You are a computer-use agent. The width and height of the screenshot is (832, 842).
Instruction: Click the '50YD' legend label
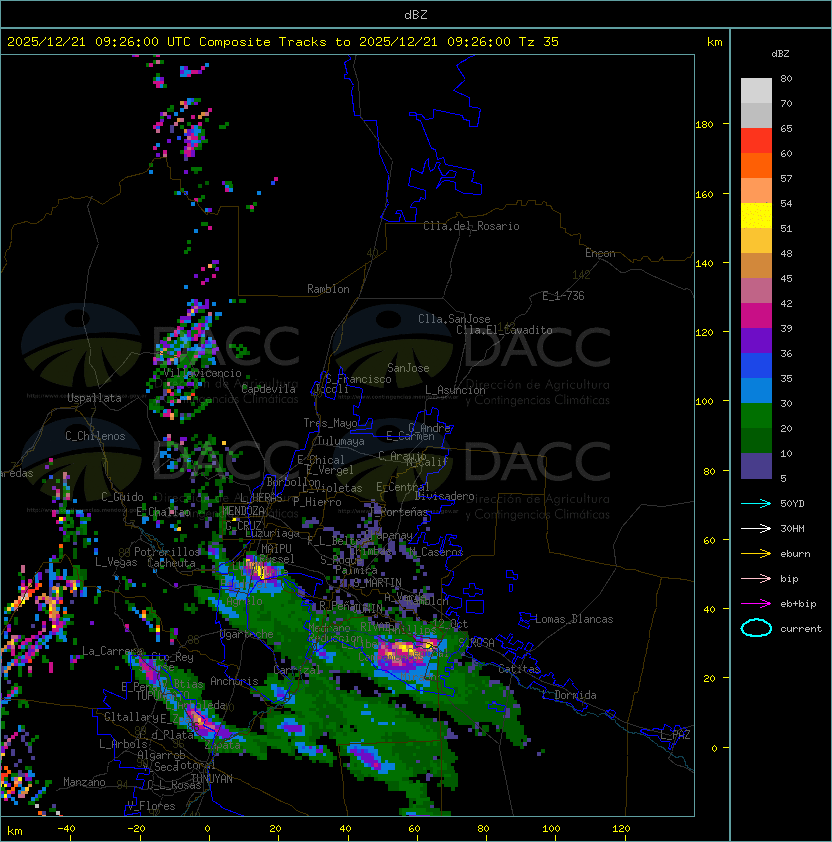[792, 504]
